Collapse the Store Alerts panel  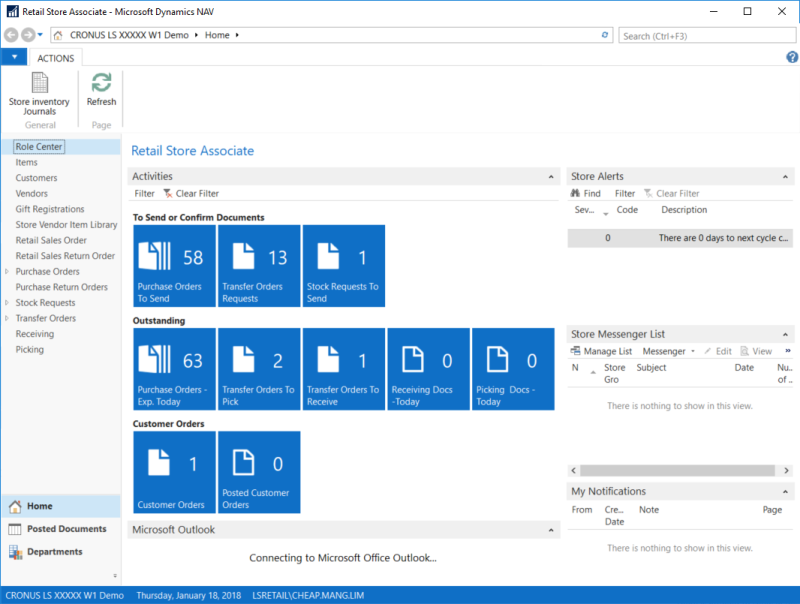pos(787,177)
